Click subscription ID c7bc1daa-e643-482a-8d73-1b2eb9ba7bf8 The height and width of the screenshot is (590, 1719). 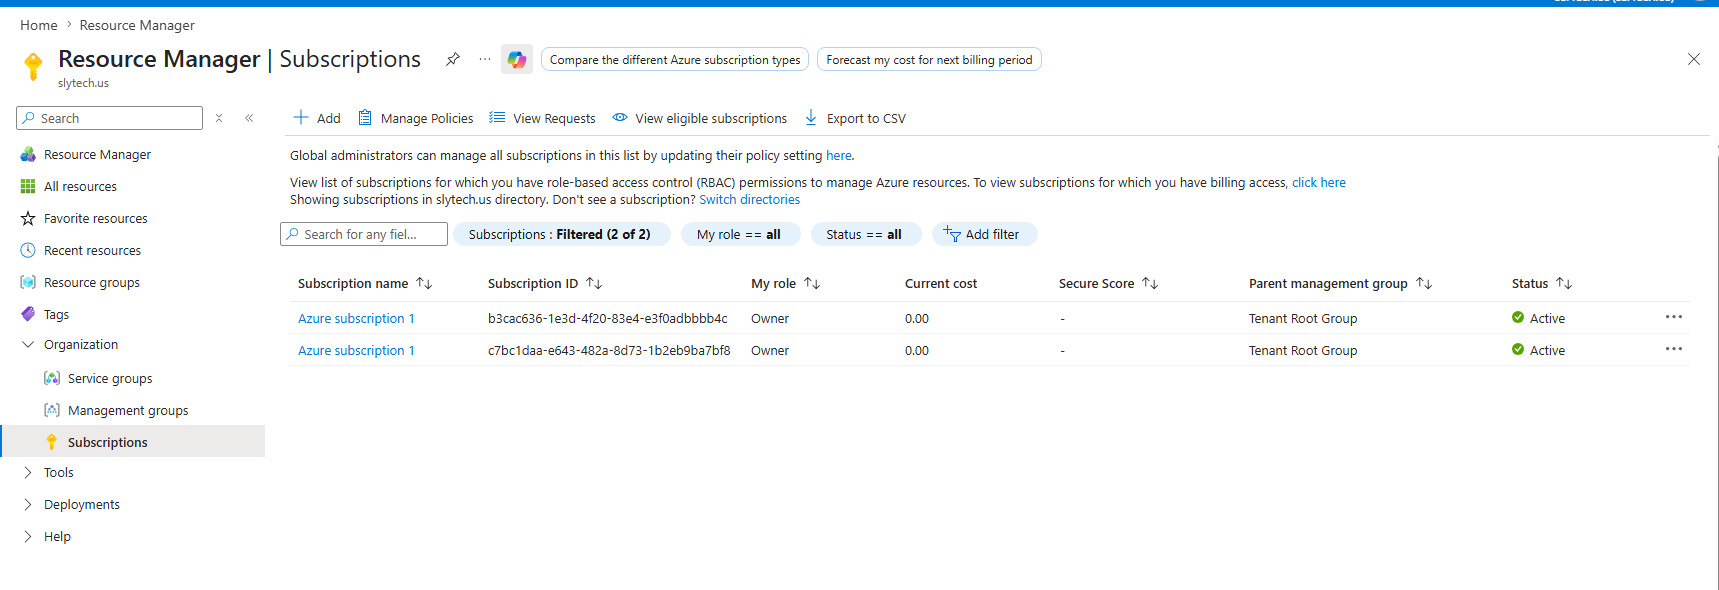click(x=609, y=350)
